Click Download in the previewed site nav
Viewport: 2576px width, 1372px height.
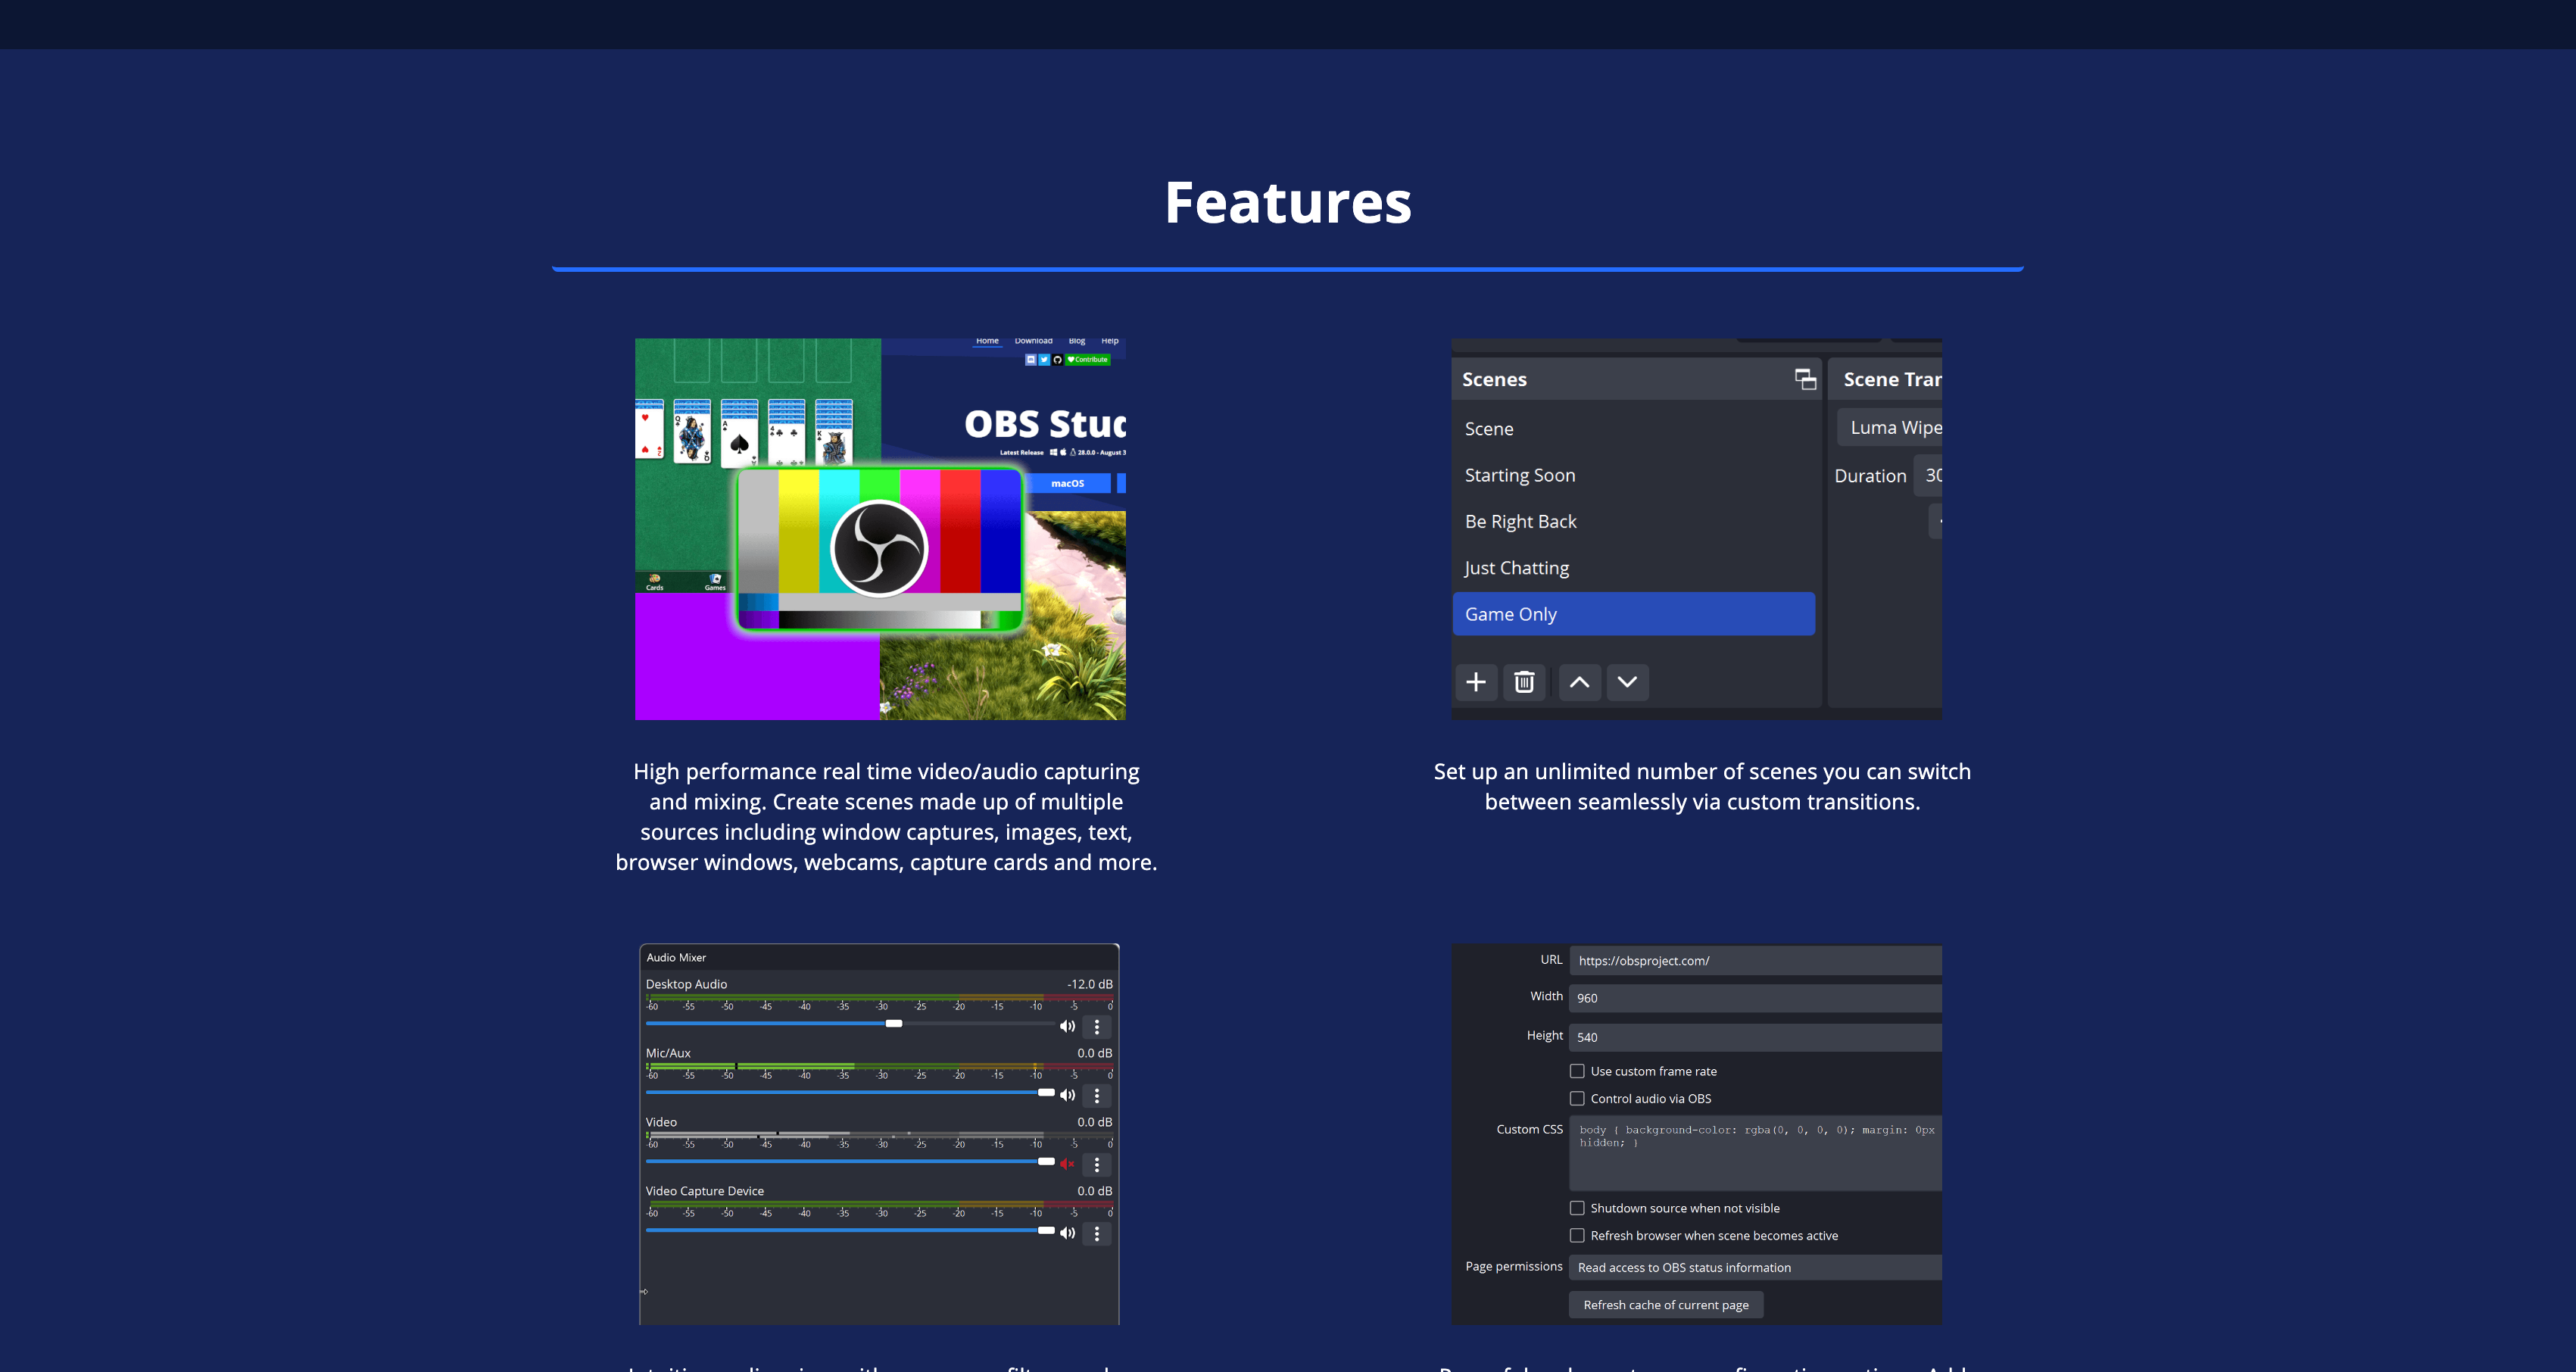tap(1033, 341)
